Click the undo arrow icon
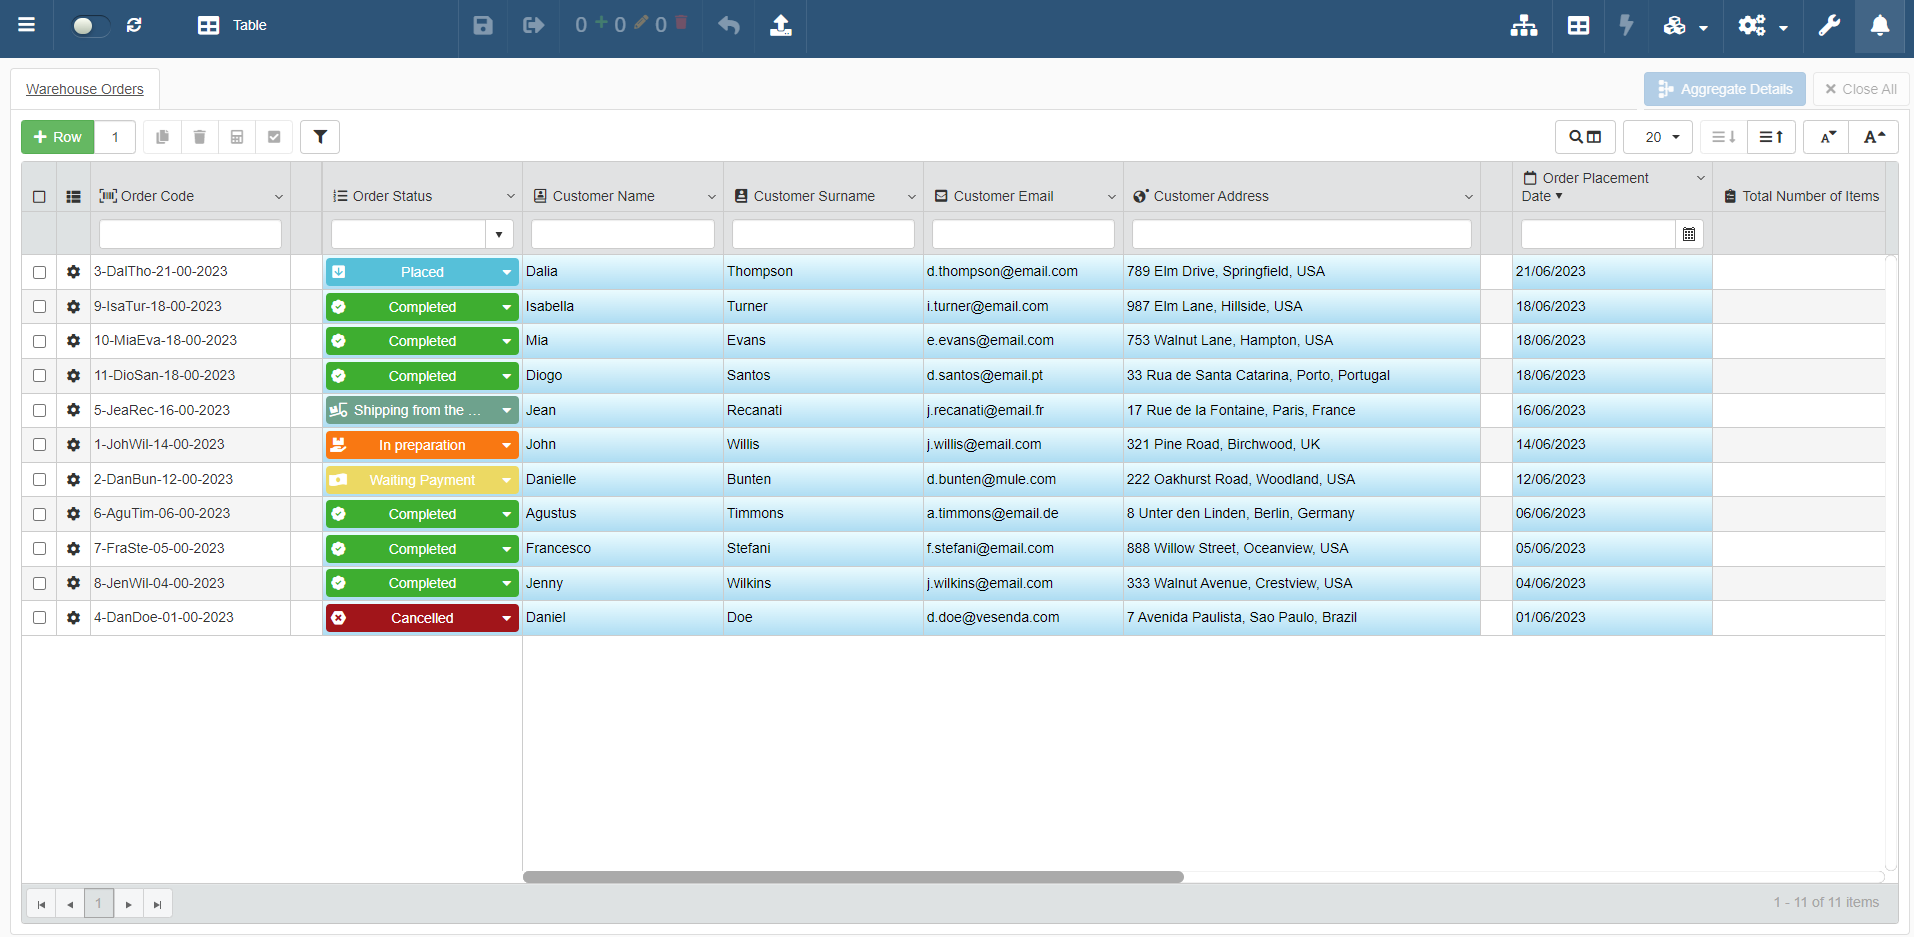This screenshot has height=937, width=1914. 729,25
